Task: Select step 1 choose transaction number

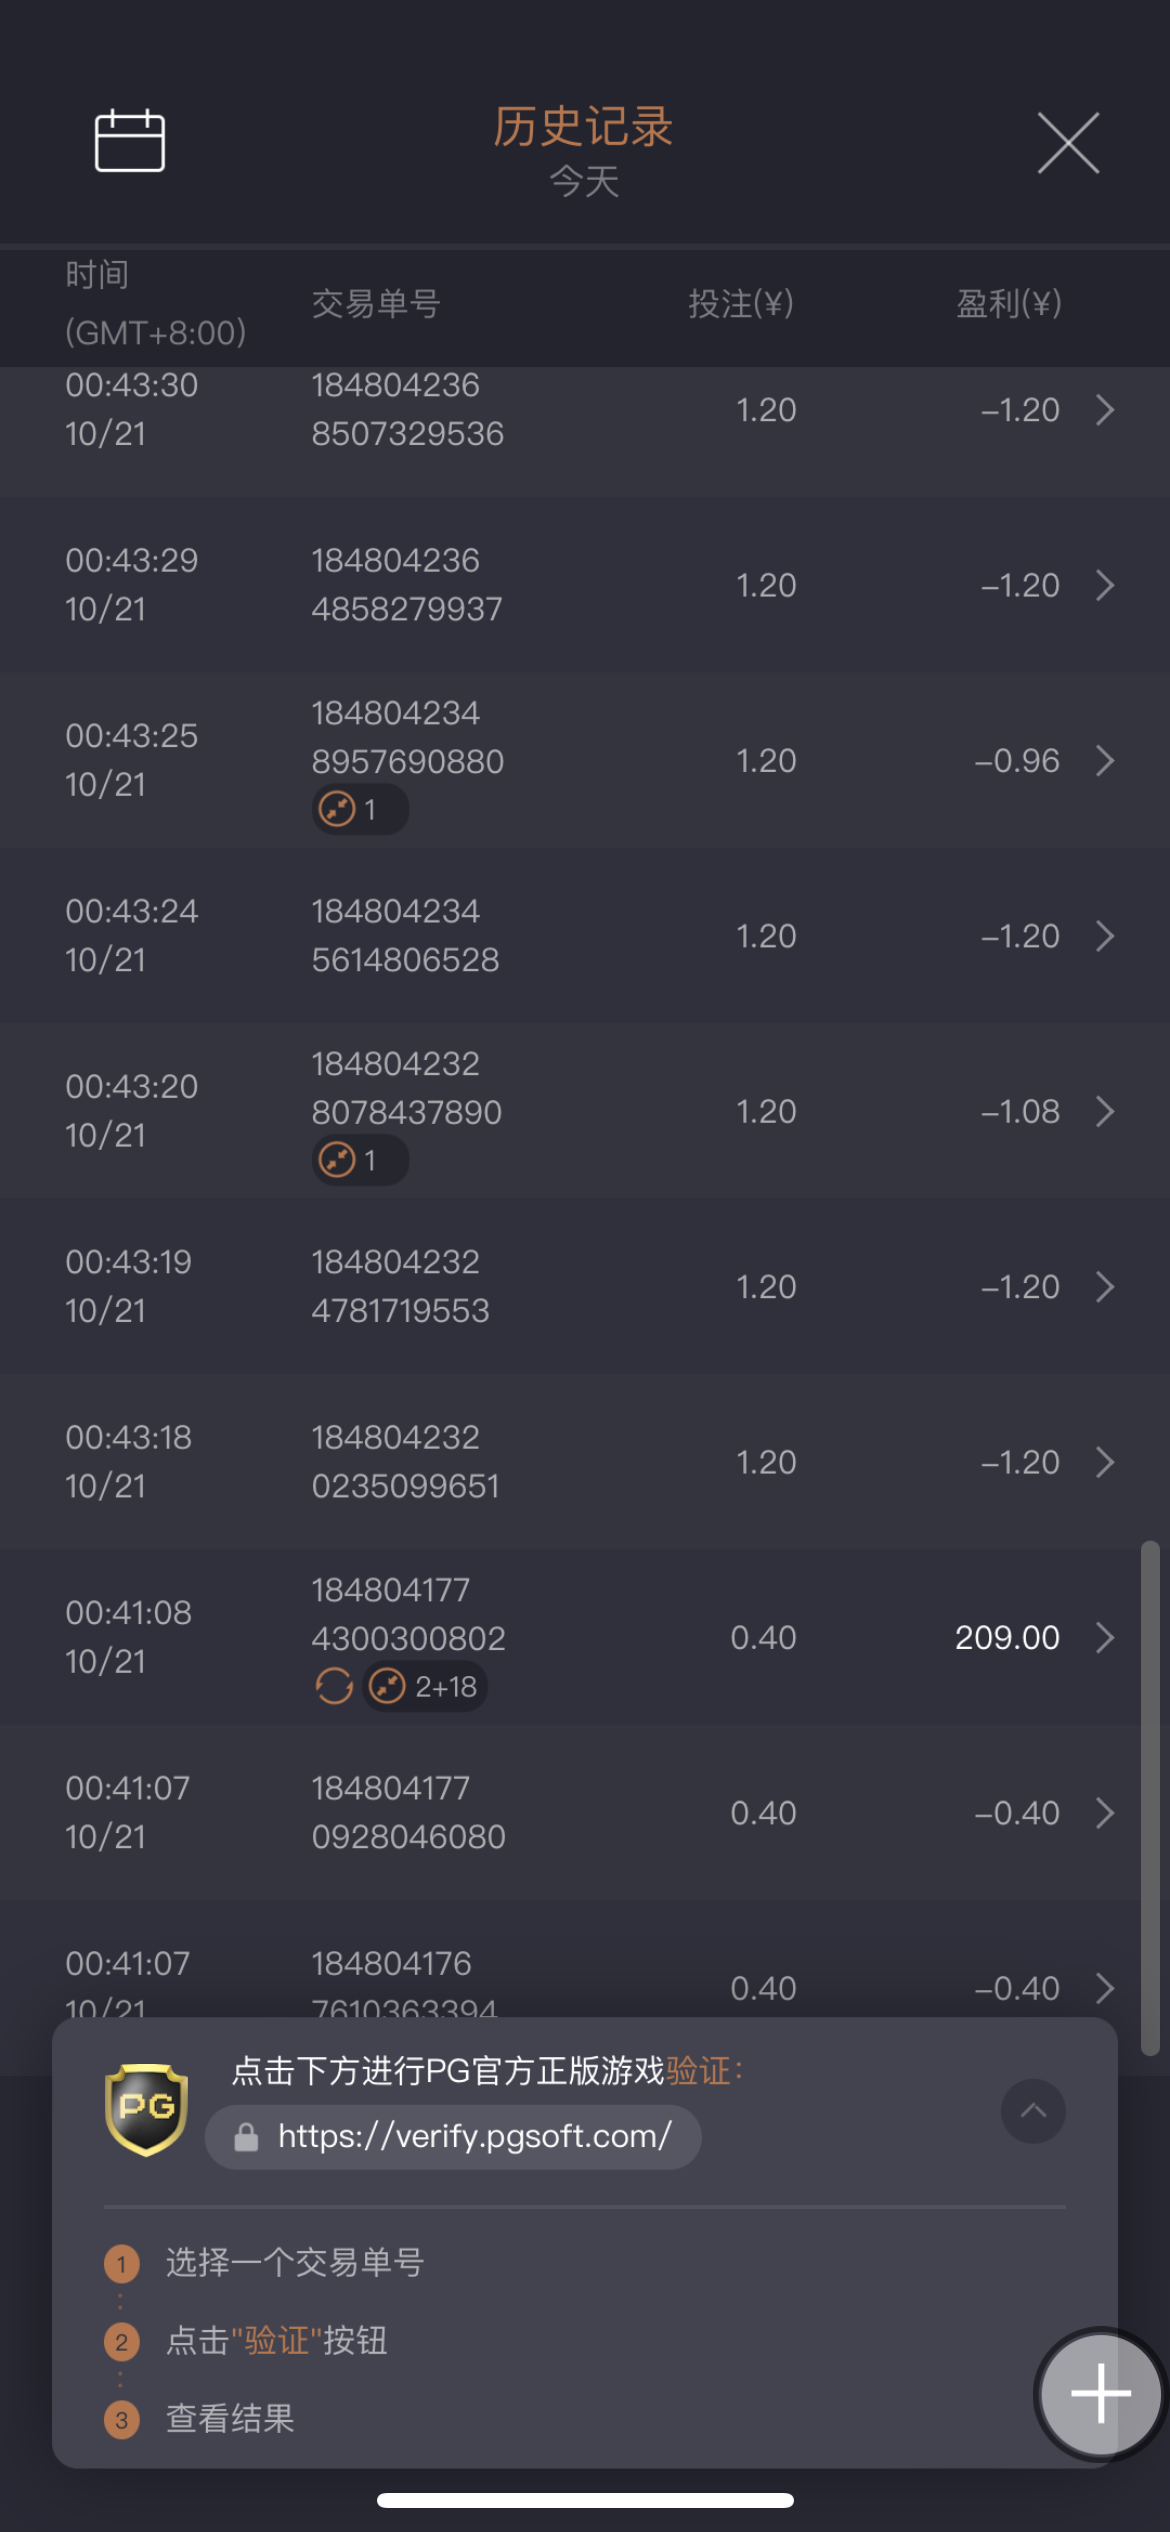Action: (294, 2263)
